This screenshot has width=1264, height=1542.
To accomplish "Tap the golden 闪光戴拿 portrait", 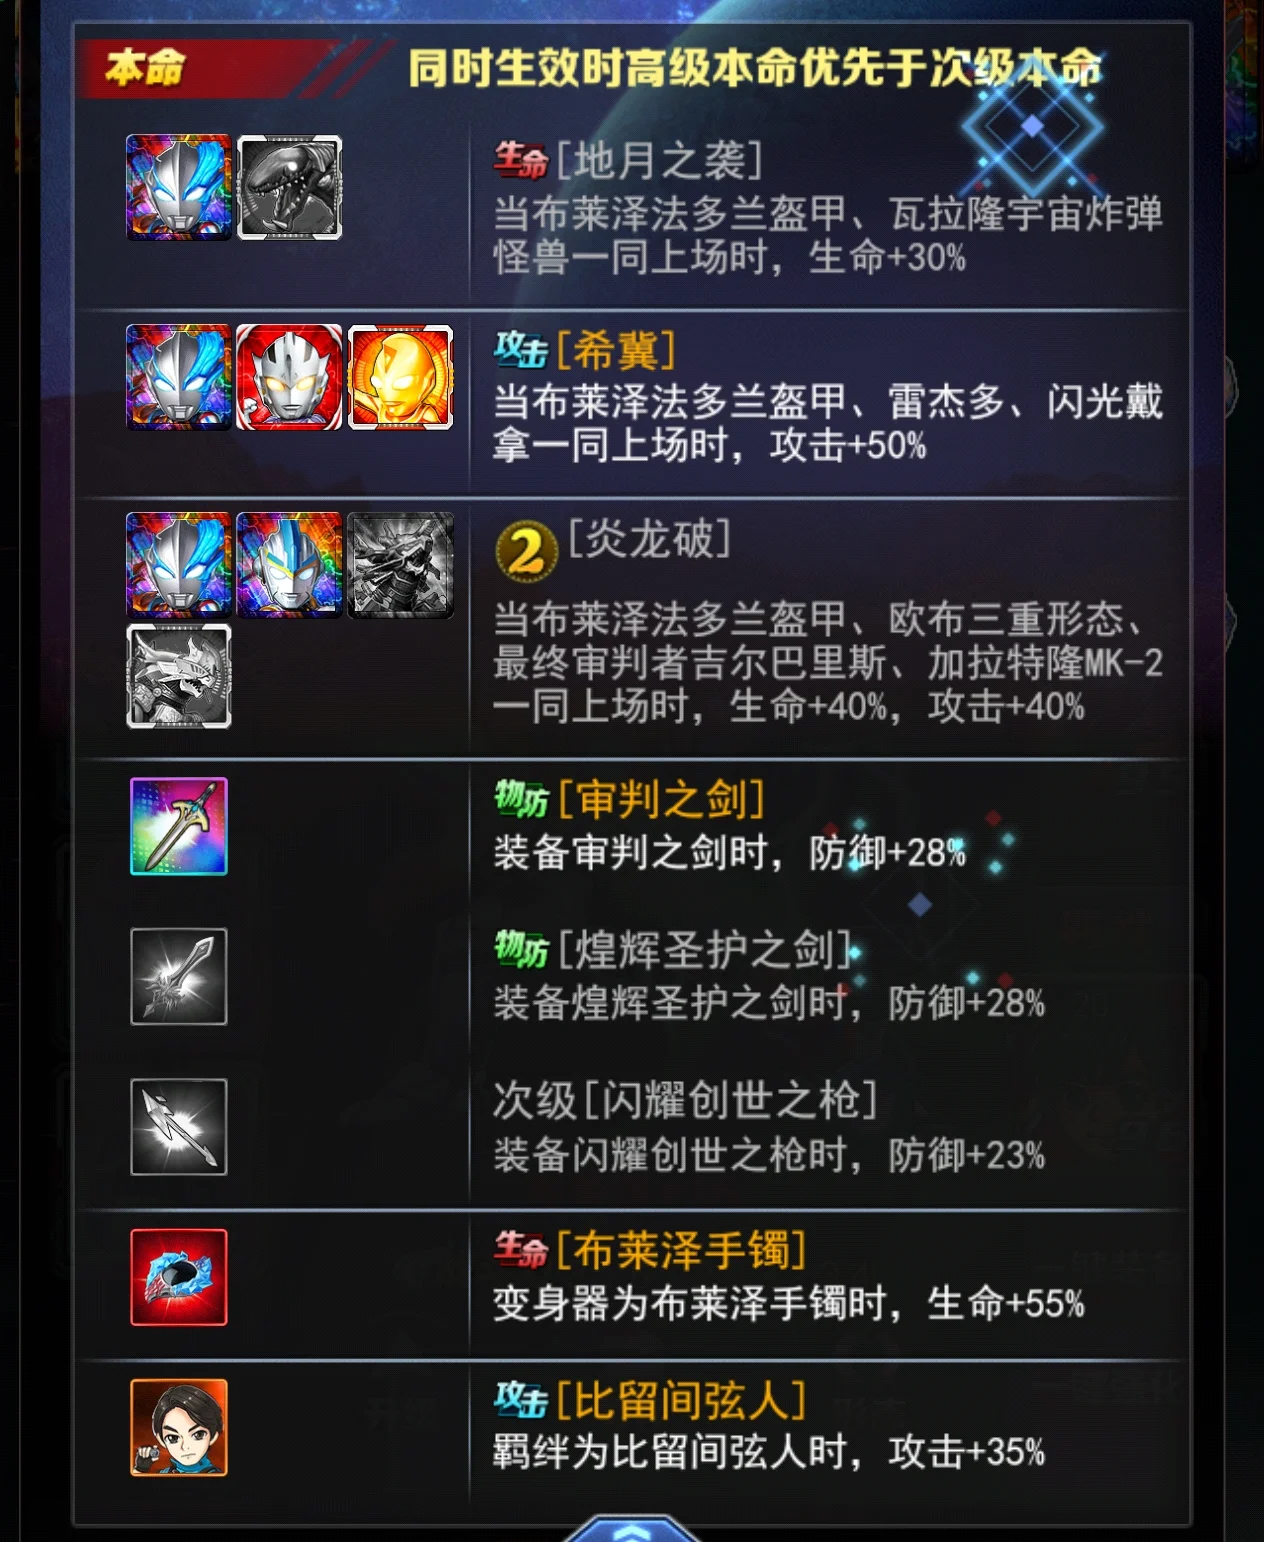I will tap(400, 377).
